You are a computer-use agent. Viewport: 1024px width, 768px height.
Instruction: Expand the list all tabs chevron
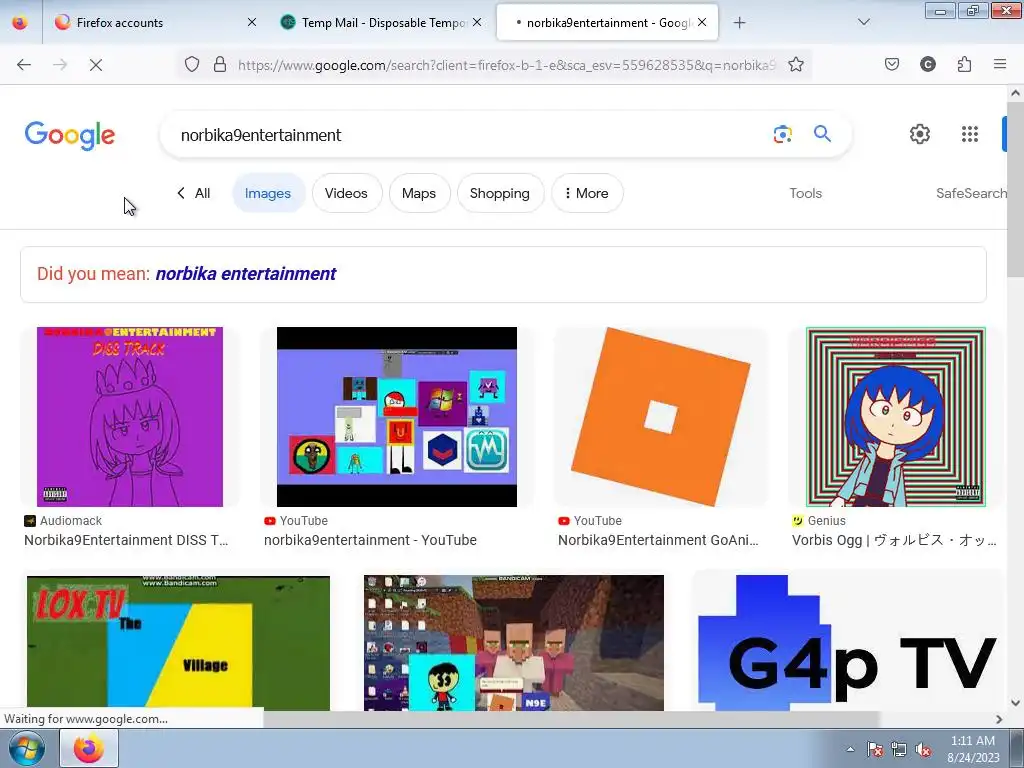[863, 22]
